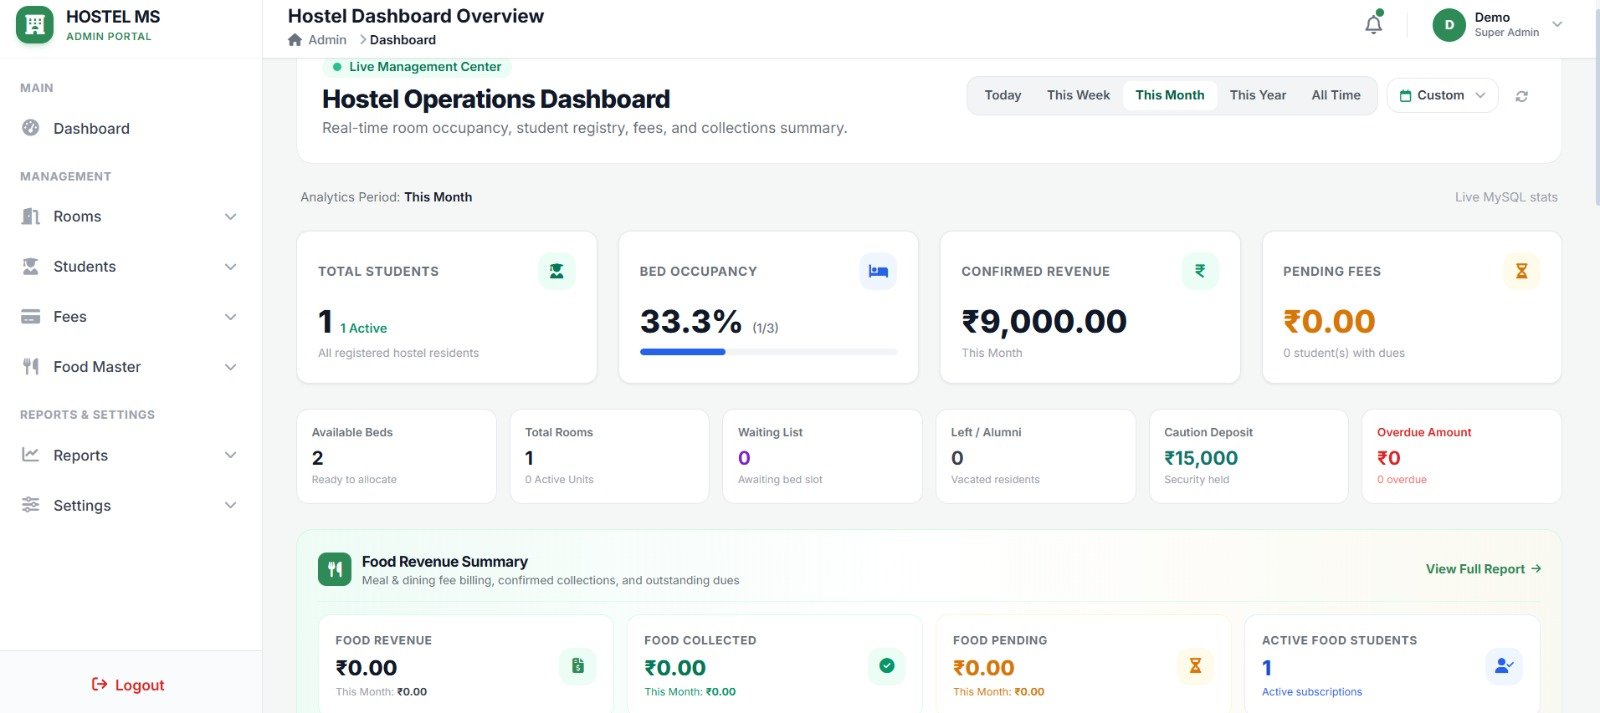Click the Live Management Center badge
Viewport: 1600px width, 713px height.
(417, 66)
